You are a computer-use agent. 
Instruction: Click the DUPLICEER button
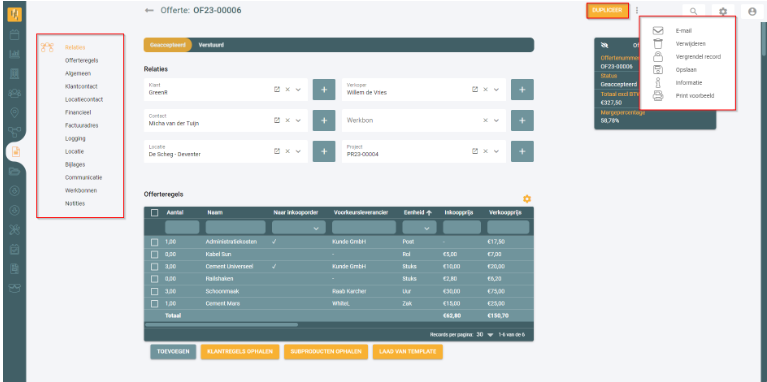point(607,10)
